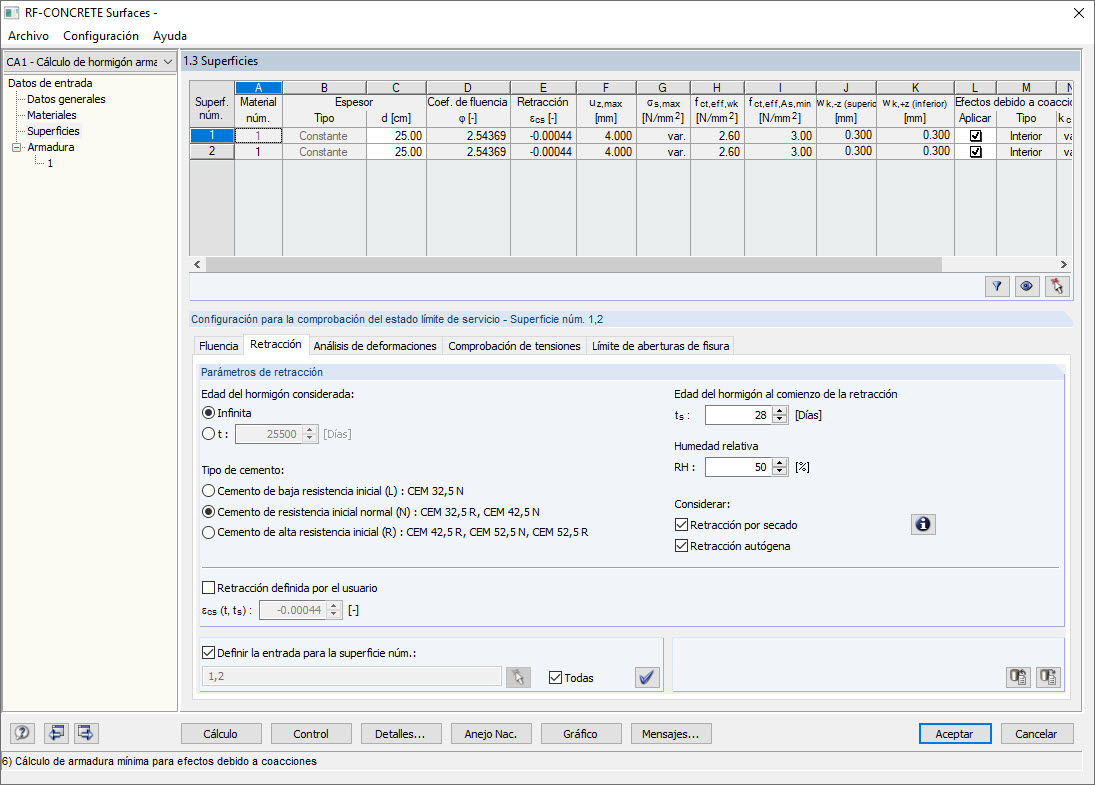1095x785 pixels.
Task: Select Superficies in tree
Action: click(53, 131)
